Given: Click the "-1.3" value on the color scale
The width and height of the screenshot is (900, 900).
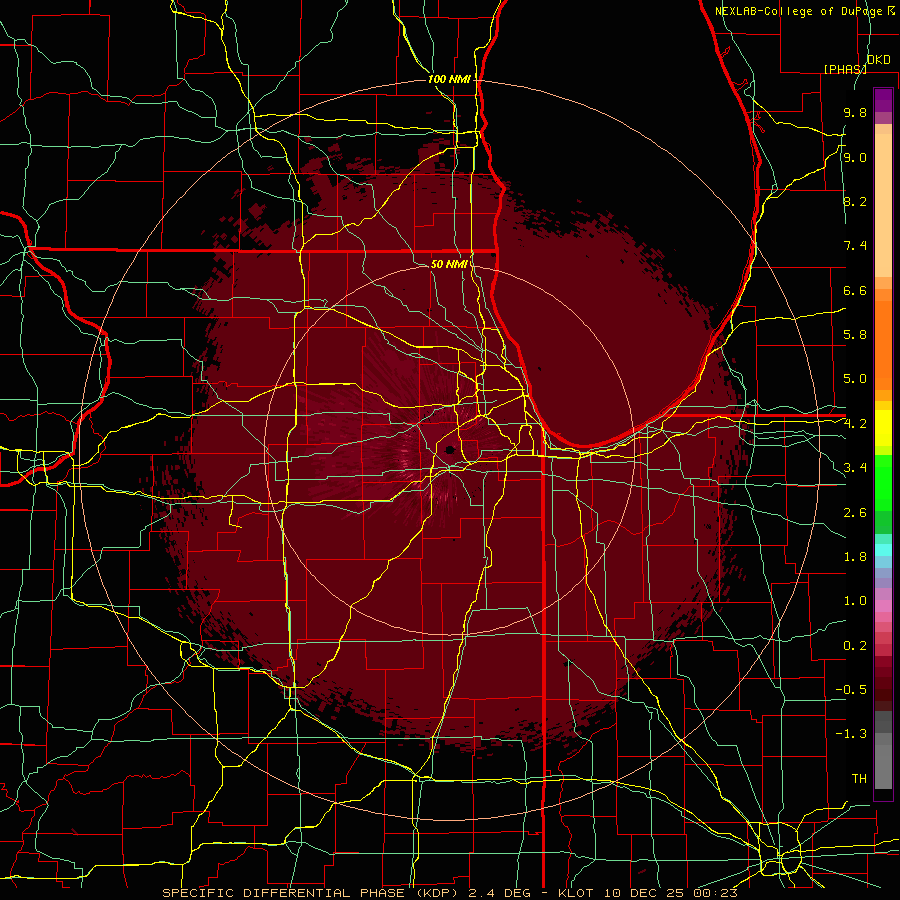Looking at the screenshot, I should [x=851, y=734].
